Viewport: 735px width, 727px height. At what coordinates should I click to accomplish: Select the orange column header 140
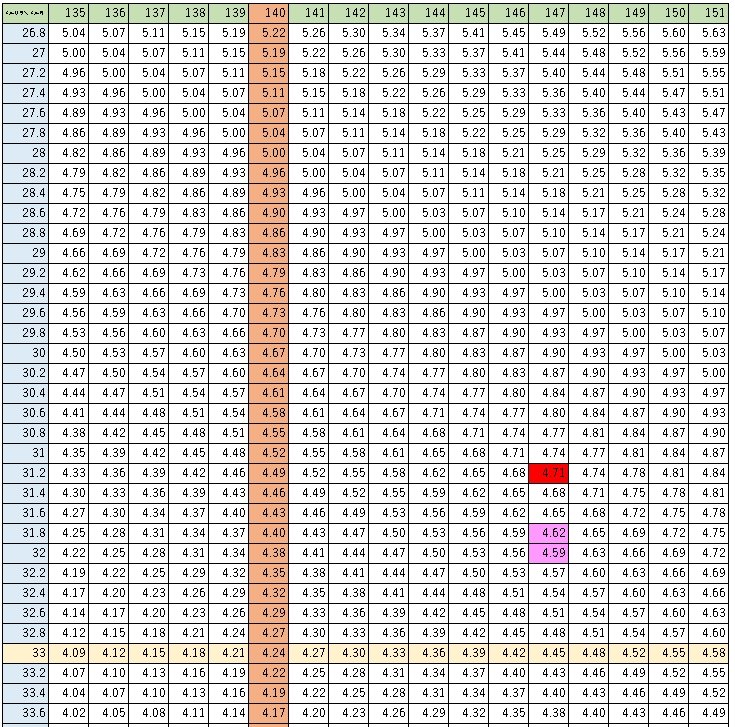[x=269, y=13]
